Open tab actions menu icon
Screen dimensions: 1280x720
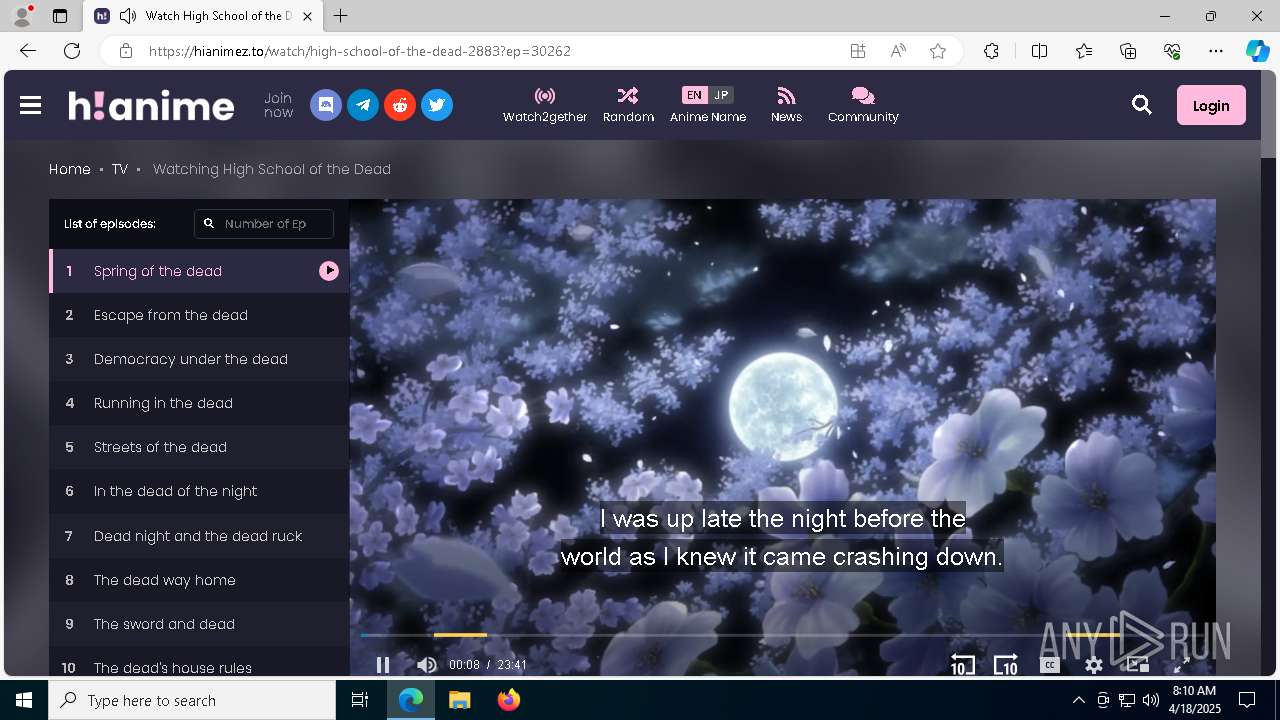(60, 16)
